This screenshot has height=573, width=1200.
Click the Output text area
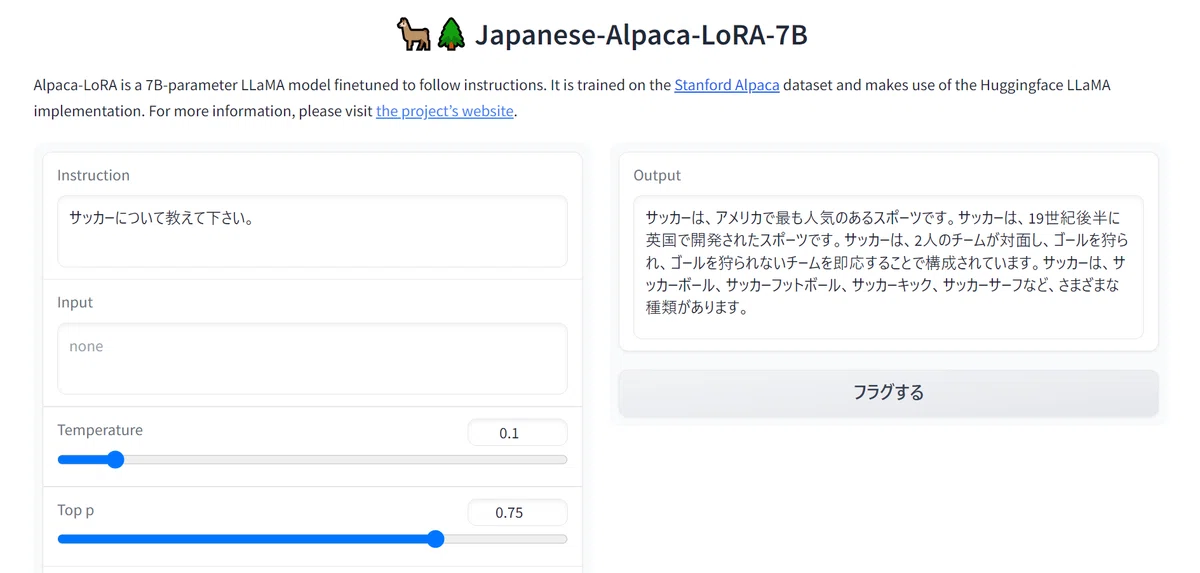[x=888, y=267]
